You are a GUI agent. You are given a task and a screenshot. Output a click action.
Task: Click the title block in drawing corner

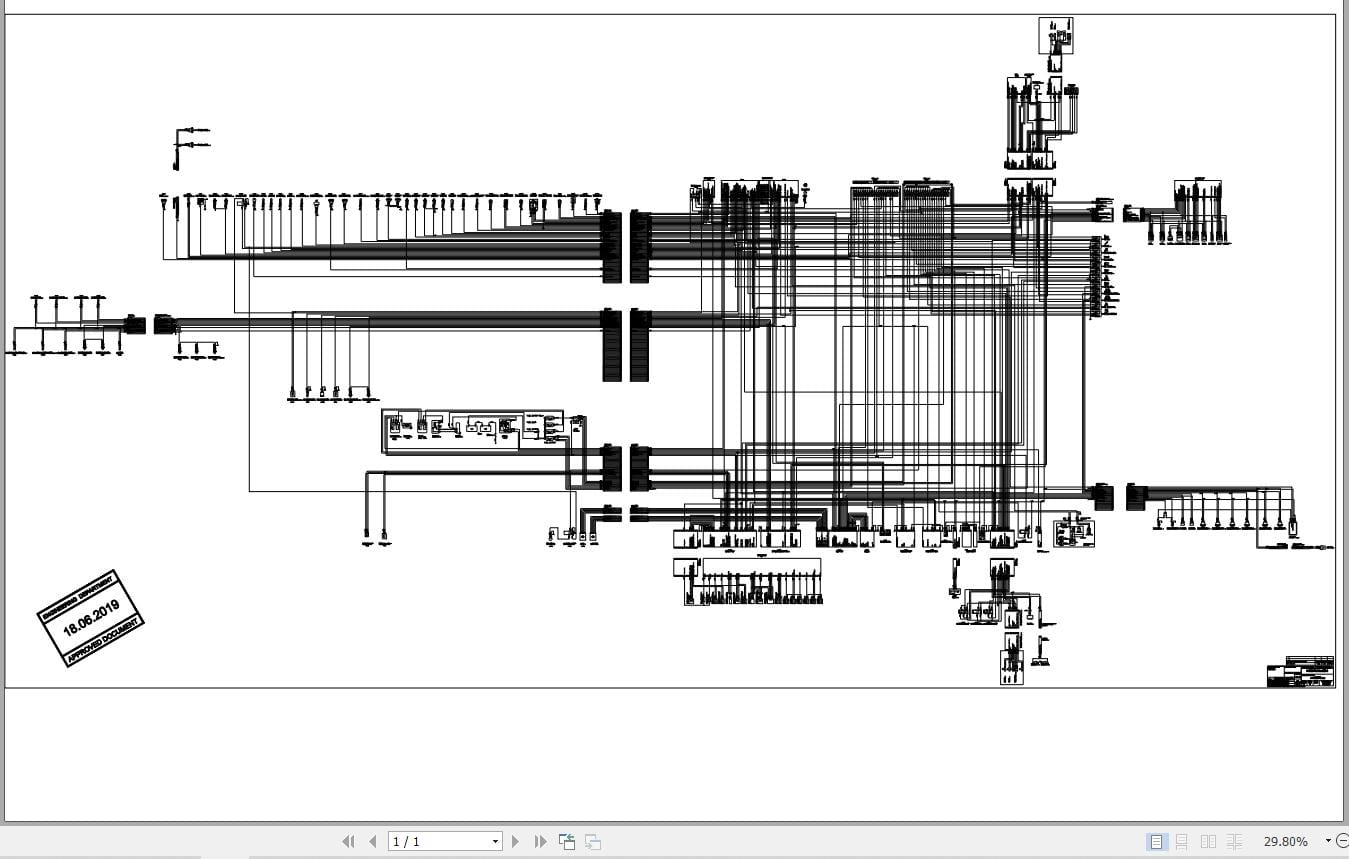click(1300, 671)
